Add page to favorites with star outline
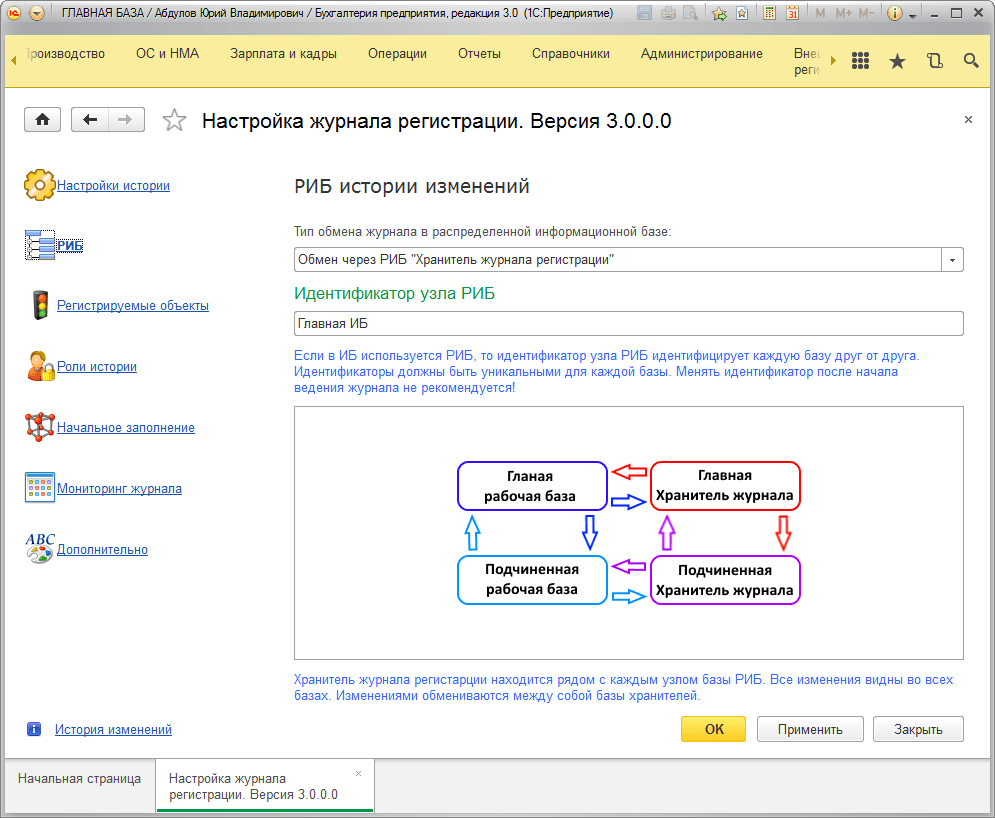This screenshot has height=818, width=995. tap(174, 120)
